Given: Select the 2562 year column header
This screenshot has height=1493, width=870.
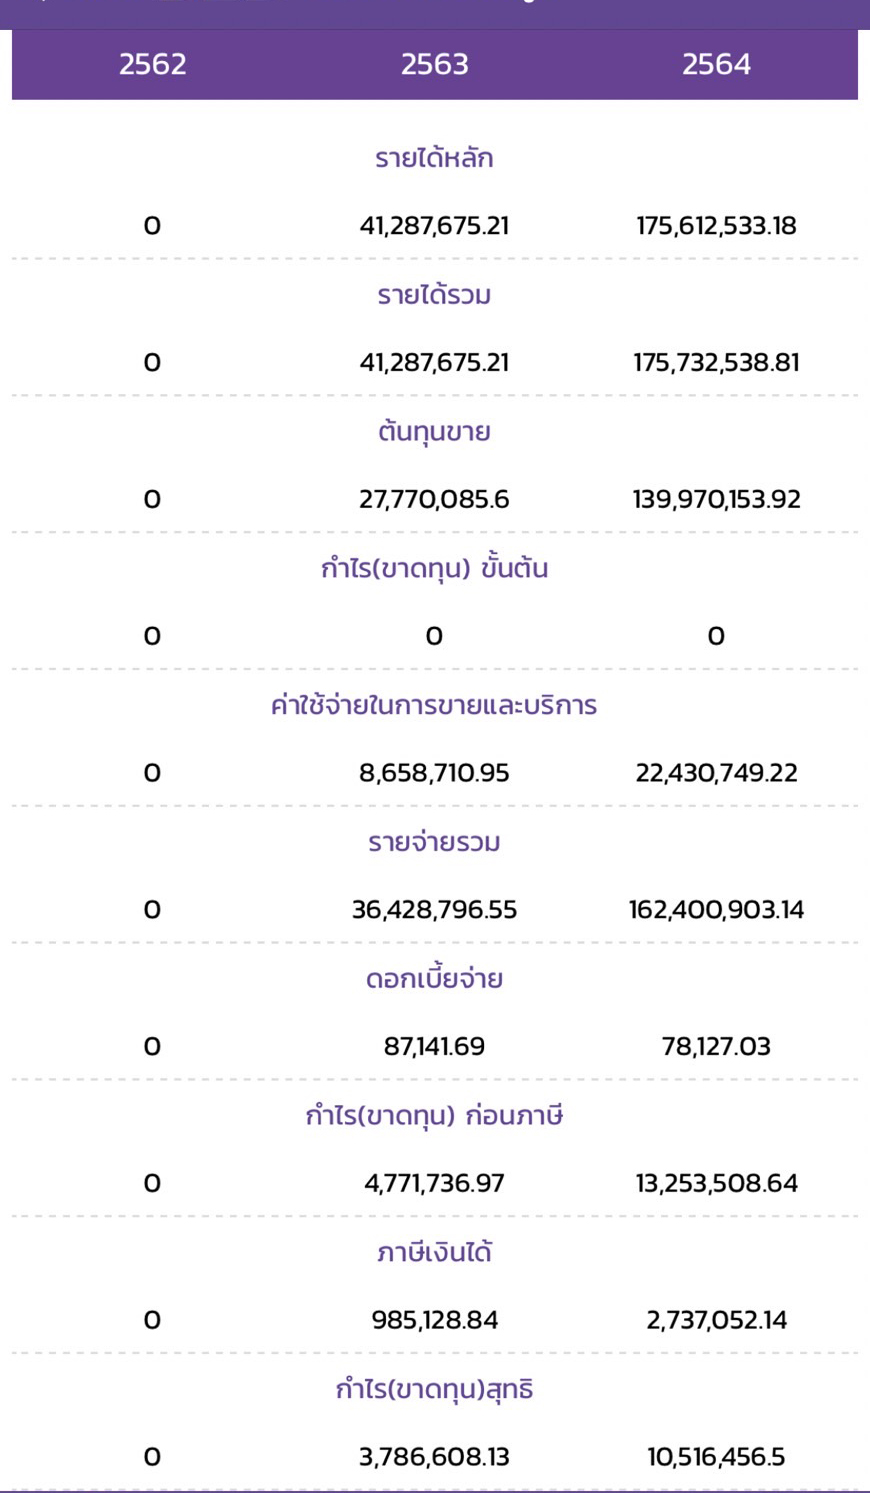Looking at the screenshot, I should coord(153,64).
